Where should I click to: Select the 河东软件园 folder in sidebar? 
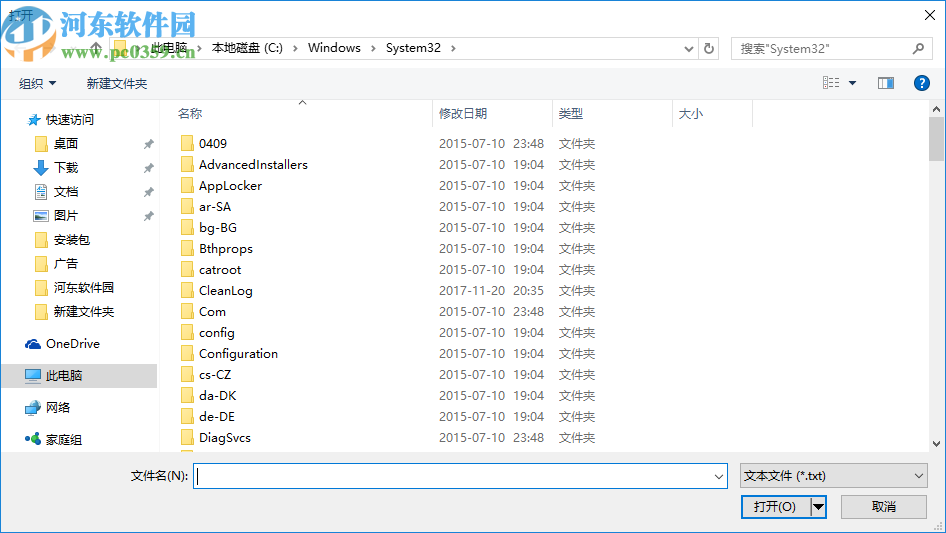83,288
